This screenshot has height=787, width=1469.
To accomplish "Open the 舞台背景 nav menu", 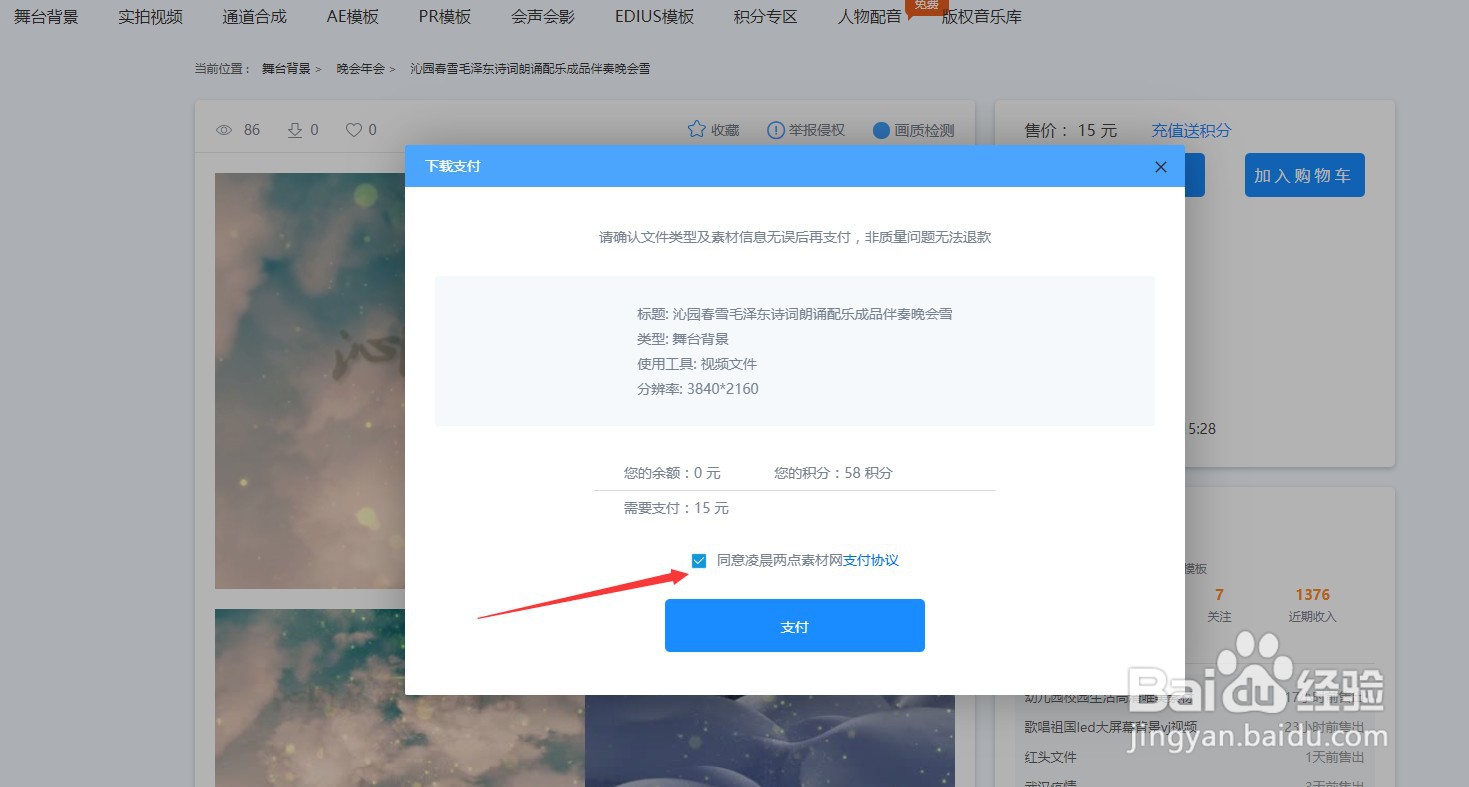I will point(46,17).
